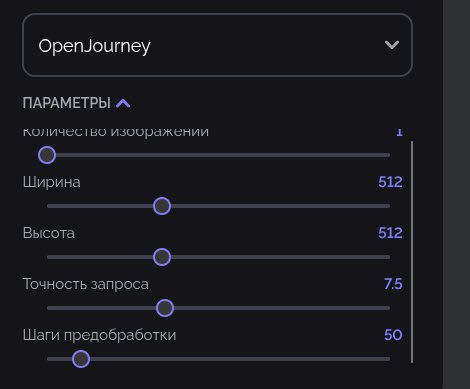Click the Количество изображений label
470x389 pixels.
116,132
